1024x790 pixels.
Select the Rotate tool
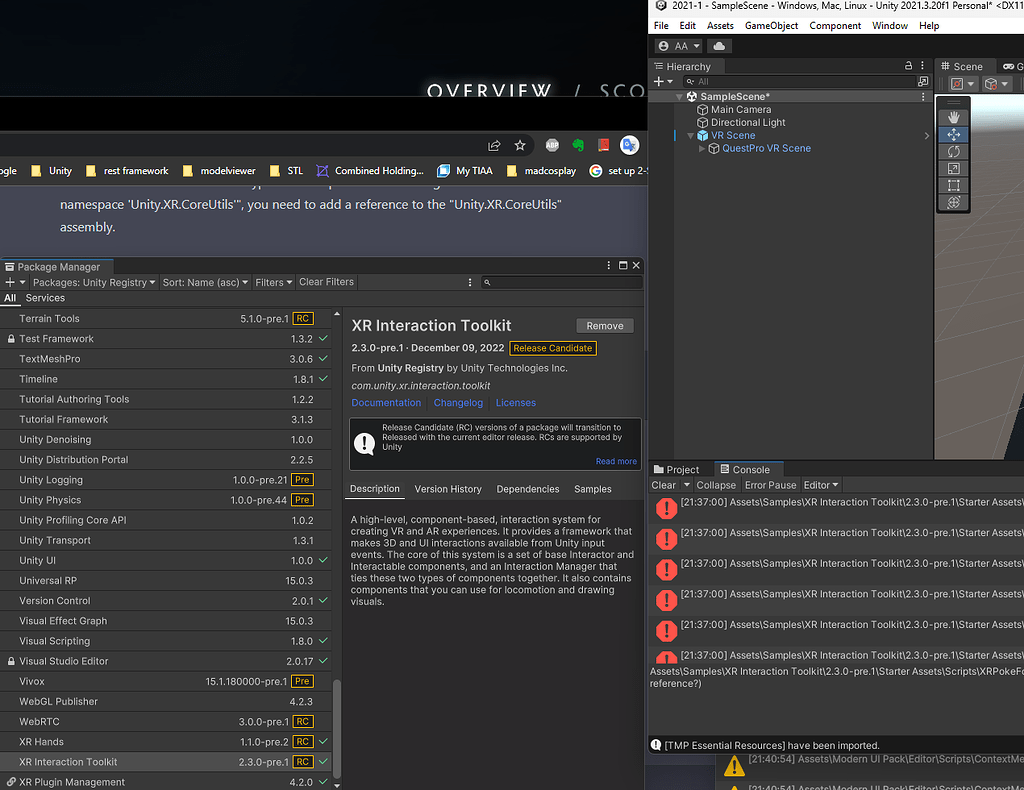point(953,149)
